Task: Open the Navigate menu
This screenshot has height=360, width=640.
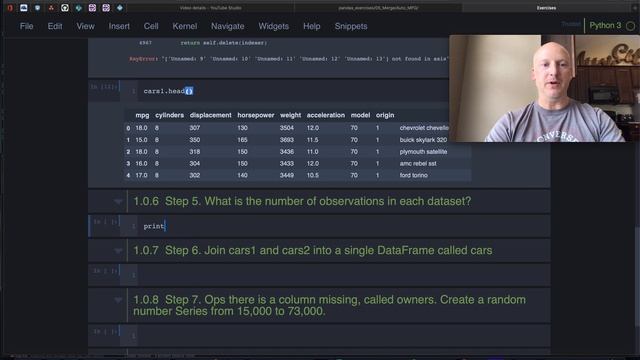Action: point(227,26)
